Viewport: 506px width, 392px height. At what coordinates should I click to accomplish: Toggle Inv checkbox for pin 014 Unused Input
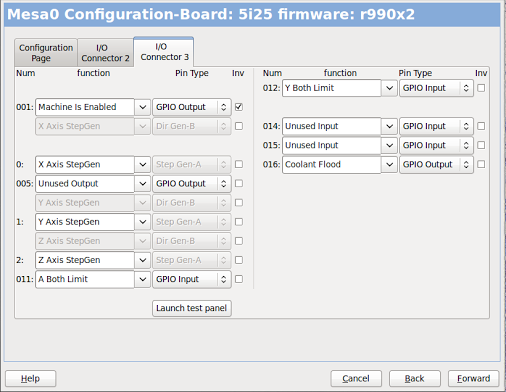click(x=481, y=126)
